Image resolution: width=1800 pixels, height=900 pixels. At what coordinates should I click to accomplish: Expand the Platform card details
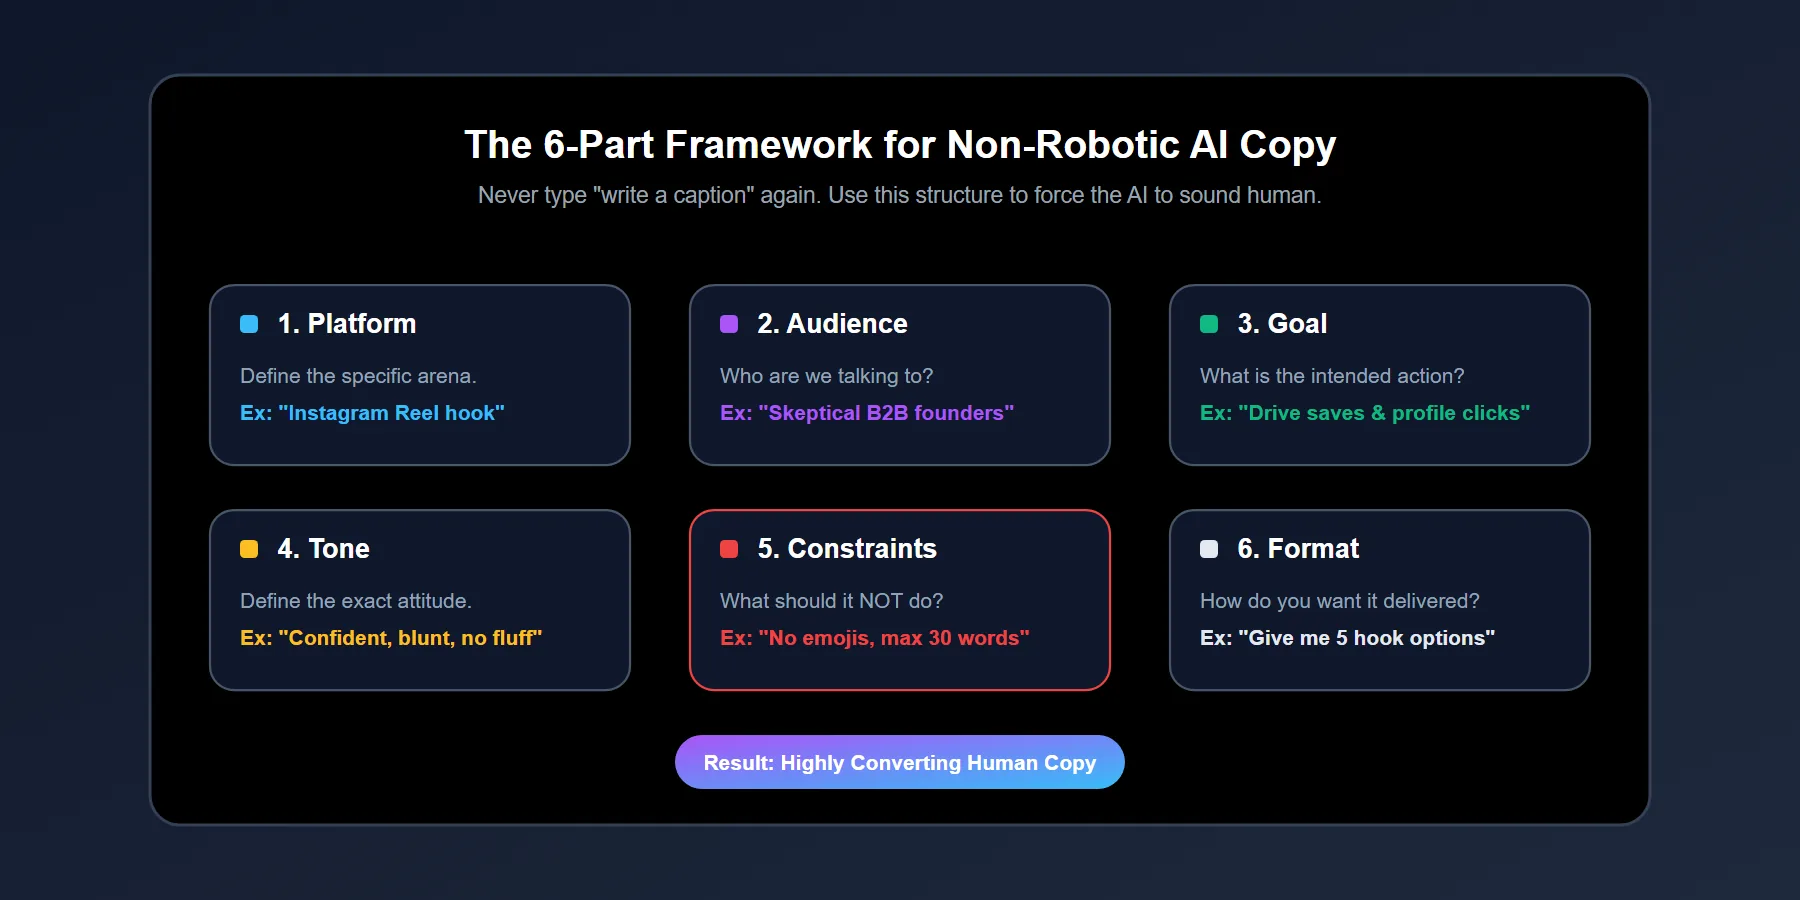tap(419, 376)
